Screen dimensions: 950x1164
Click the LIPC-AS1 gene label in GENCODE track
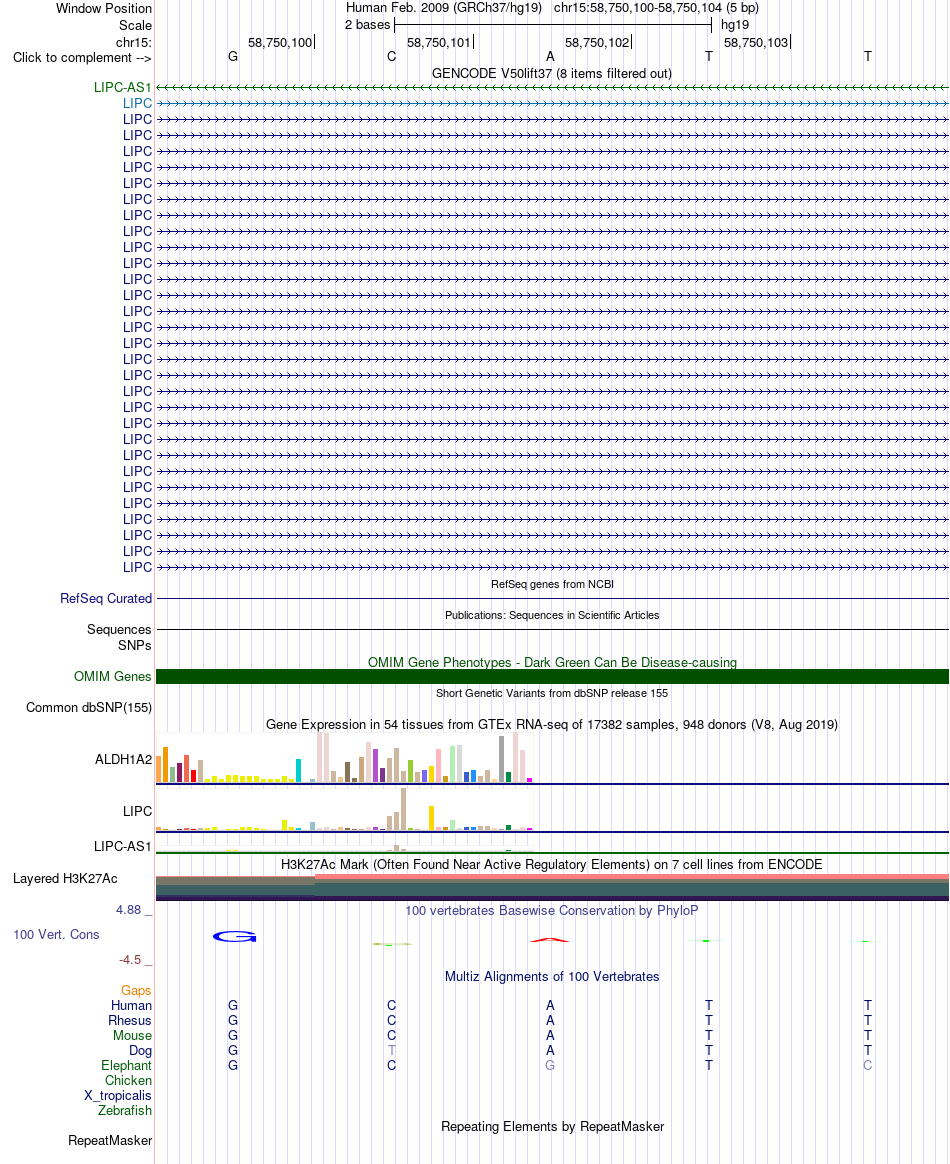point(122,88)
